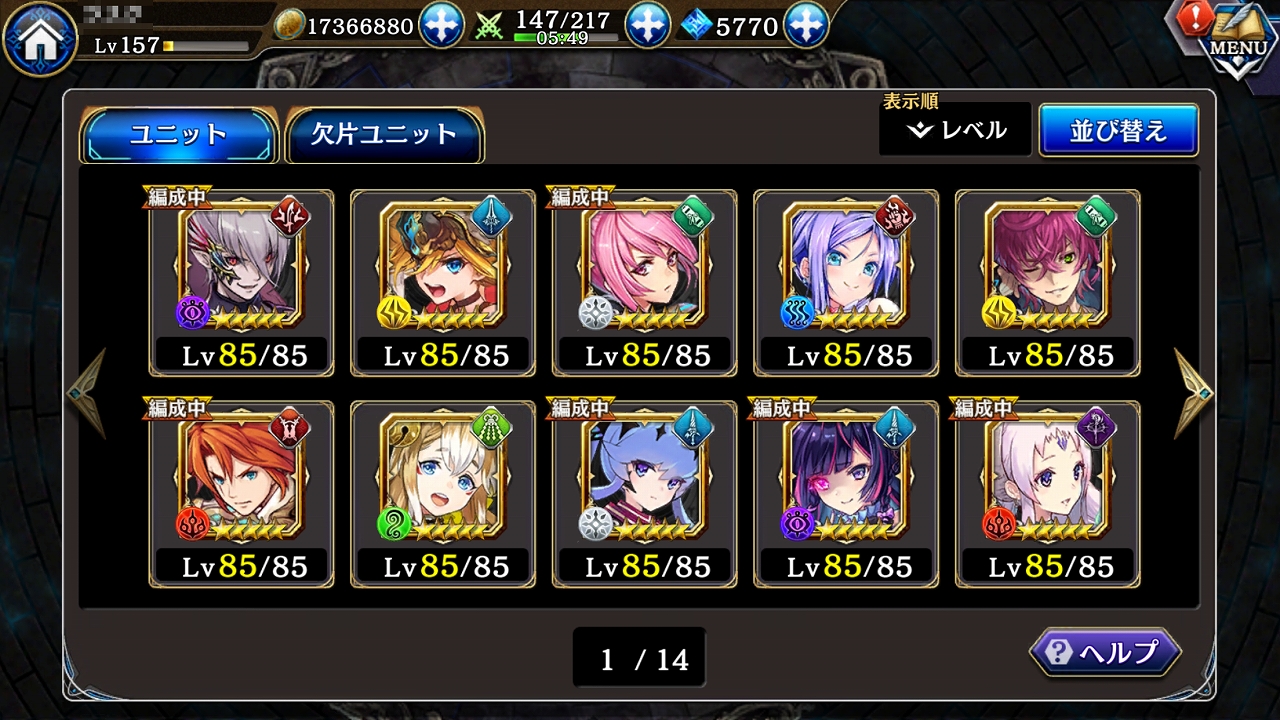This screenshot has height=720, width=1280.
Task: Select the blonde girl with green question badge
Action: click(443, 494)
